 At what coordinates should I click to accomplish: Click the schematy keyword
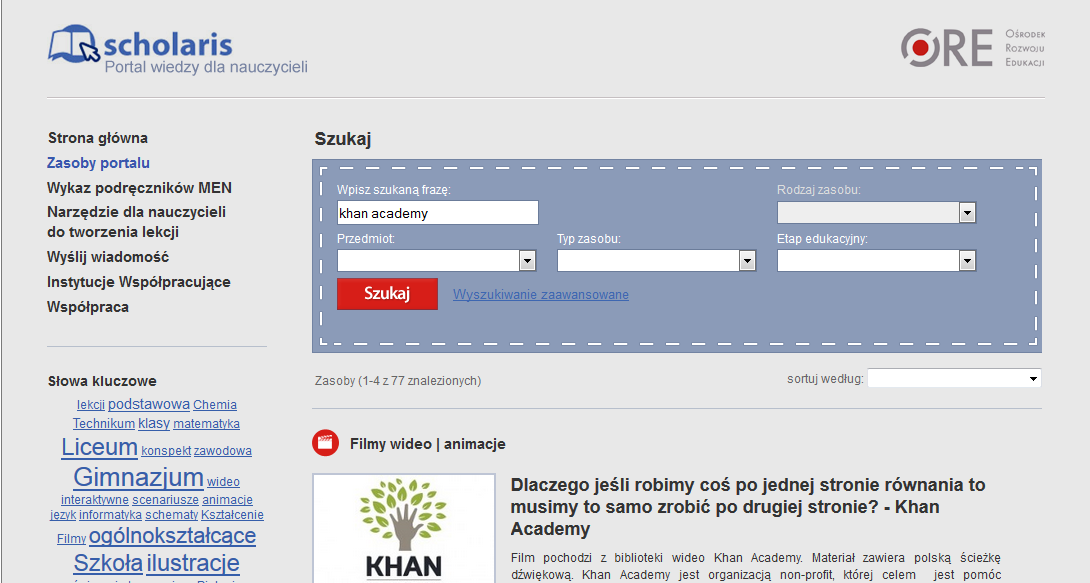coord(172,516)
